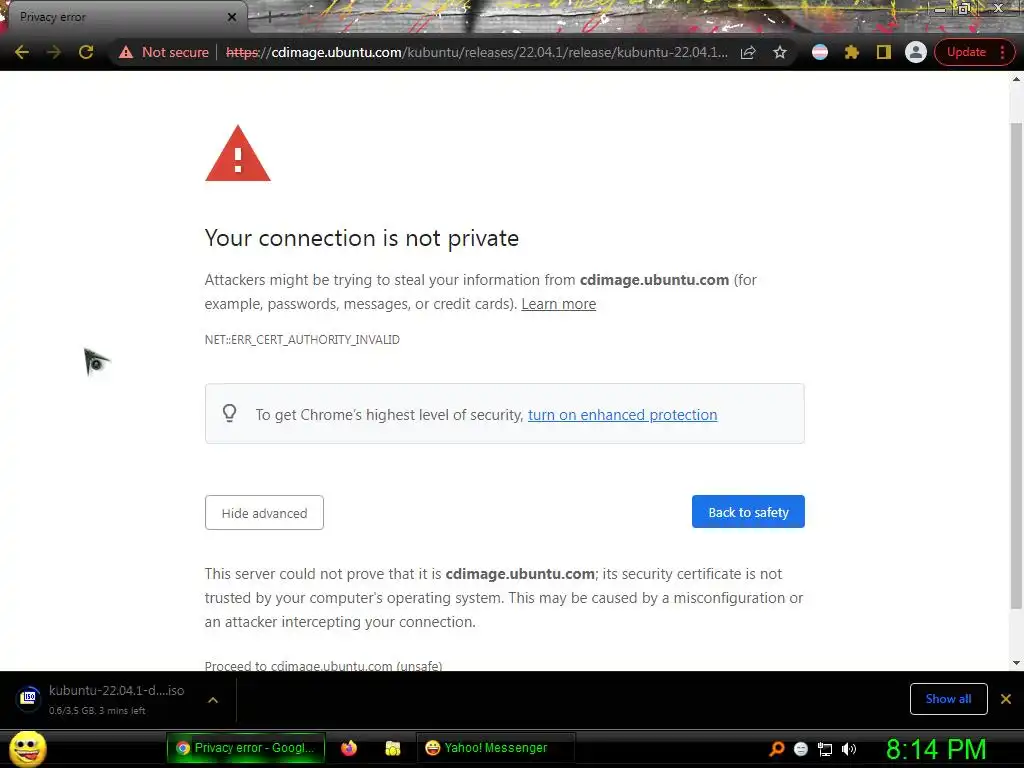Click Show all downloads
The height and width of the screenshot is (768, 1024).
(x=948, y=699)
